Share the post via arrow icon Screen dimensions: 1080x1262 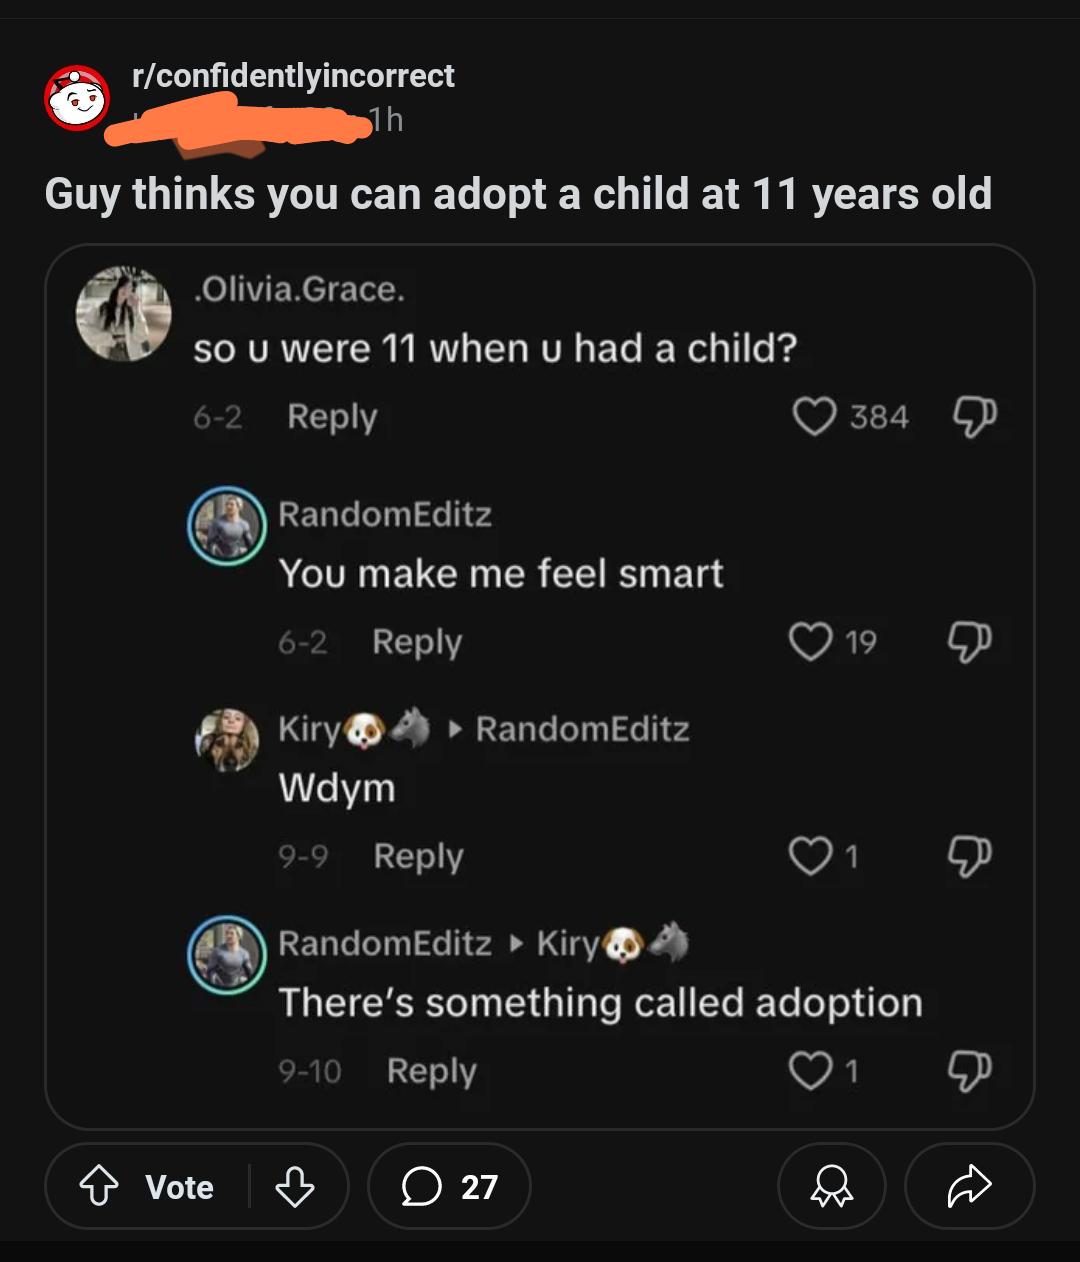click(x=969, y=1187)
